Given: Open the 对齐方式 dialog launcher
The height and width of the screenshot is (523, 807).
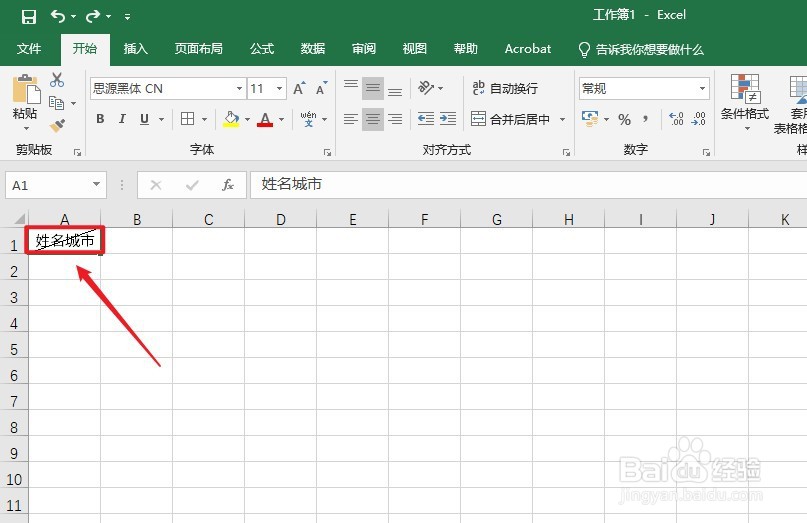Looking at the screenshot, I should 566,152.
